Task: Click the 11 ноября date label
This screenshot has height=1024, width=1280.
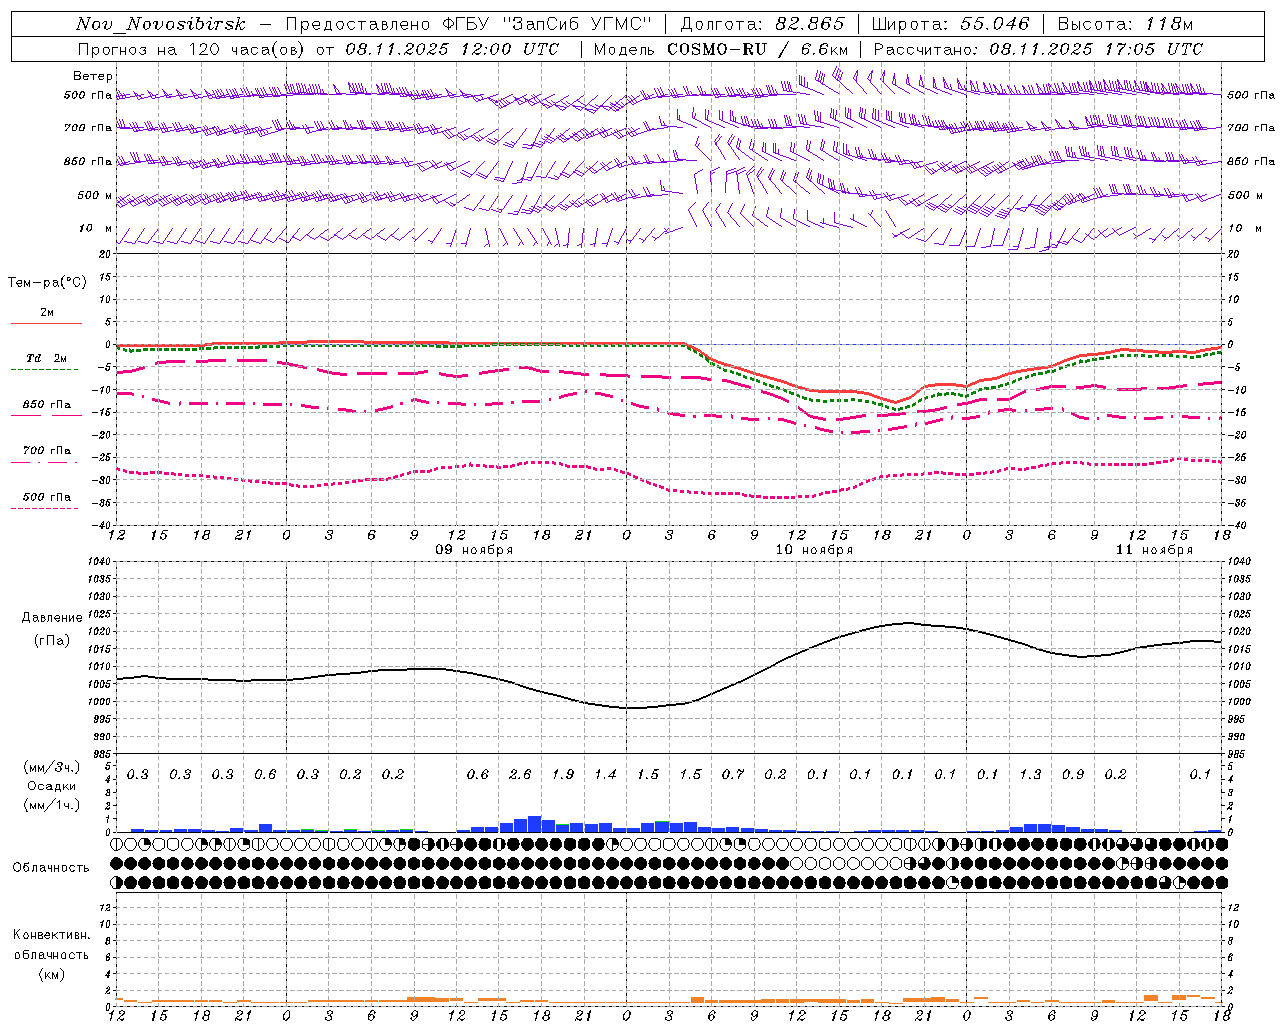Action: (1154, 550)
